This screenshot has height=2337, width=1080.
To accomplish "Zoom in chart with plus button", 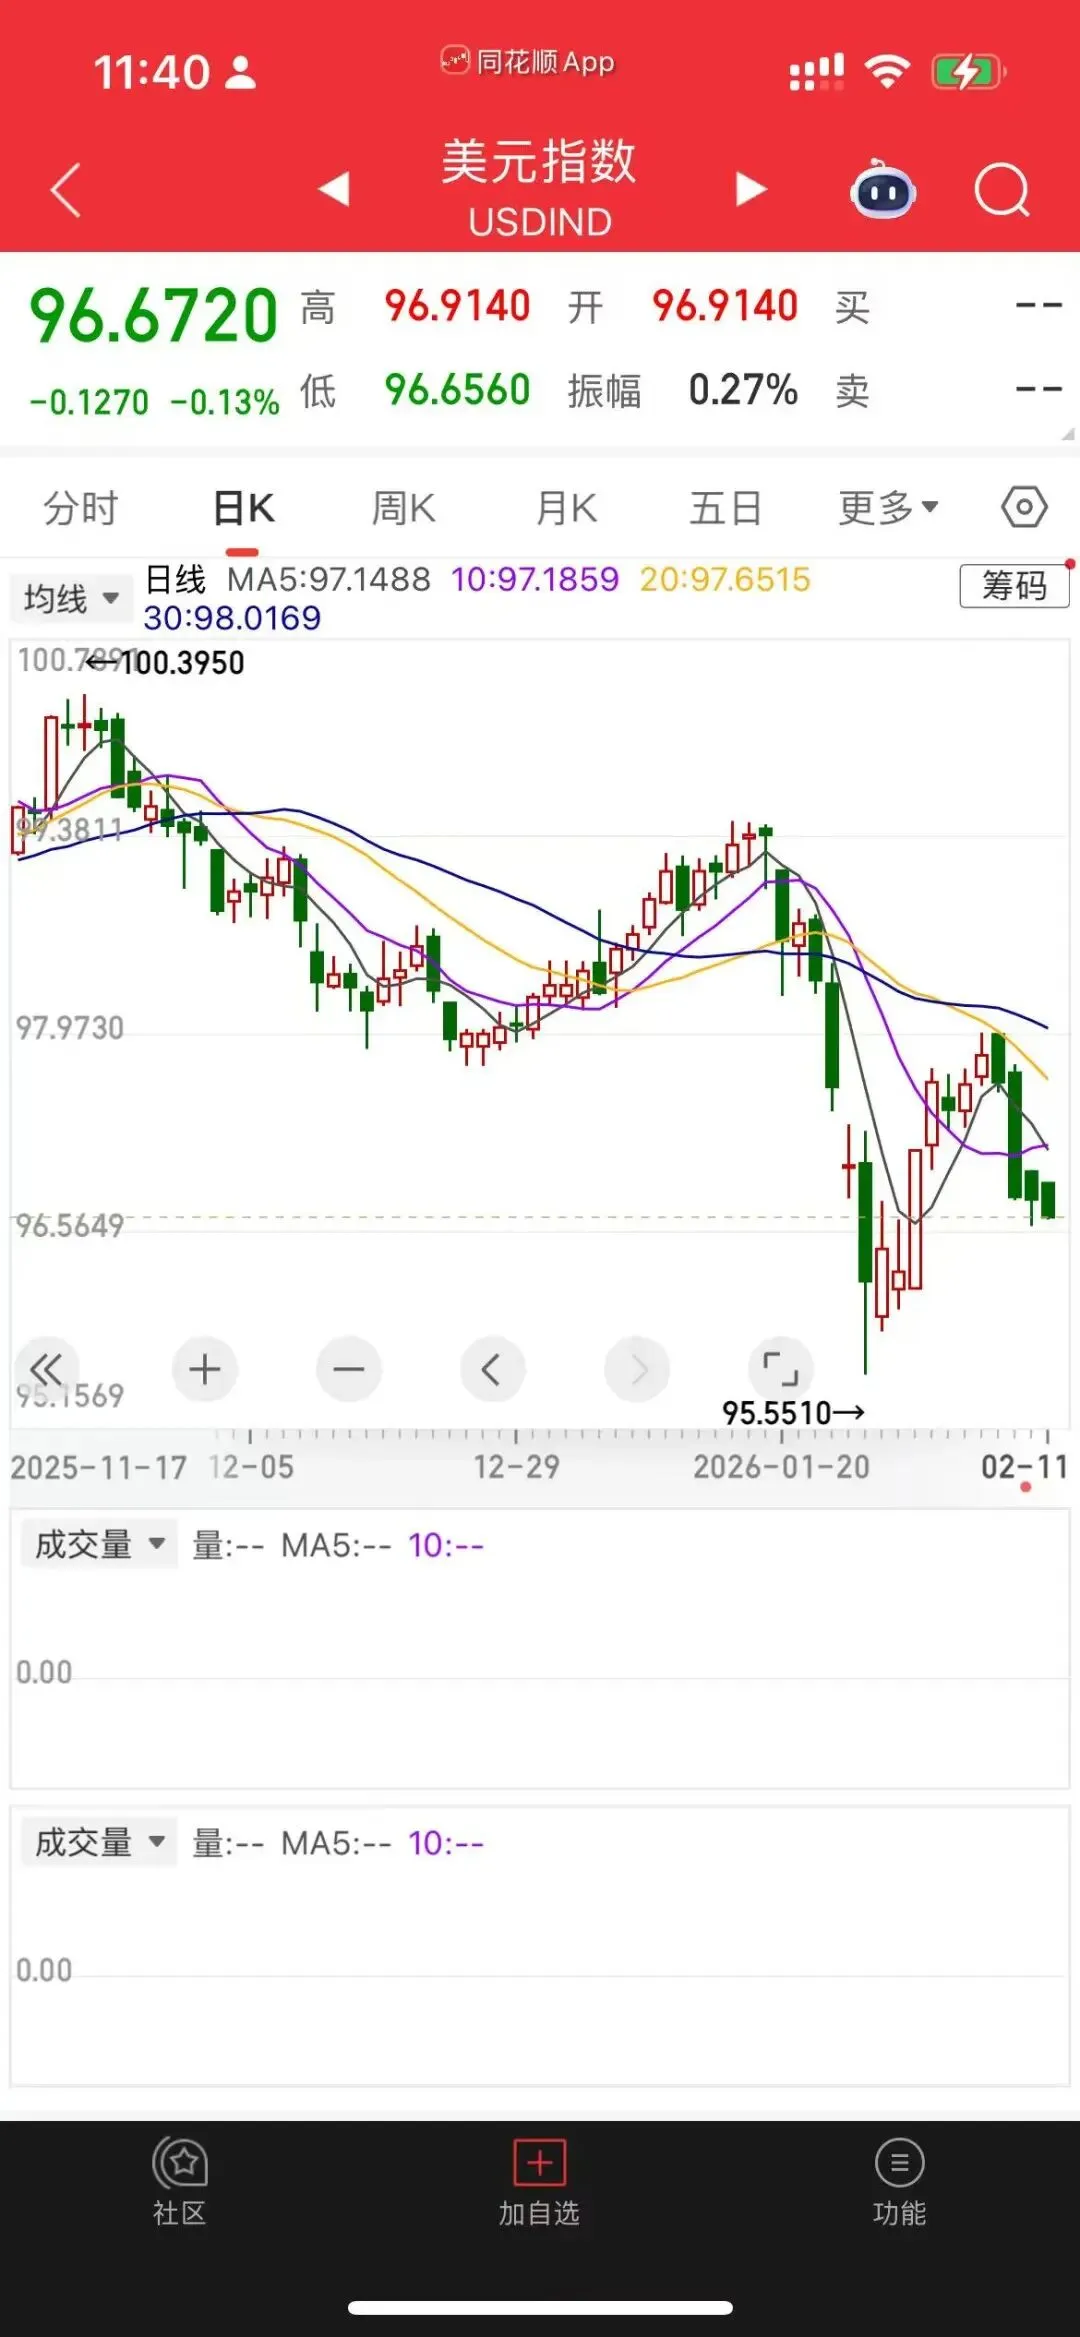I will tap(205, 1369).
